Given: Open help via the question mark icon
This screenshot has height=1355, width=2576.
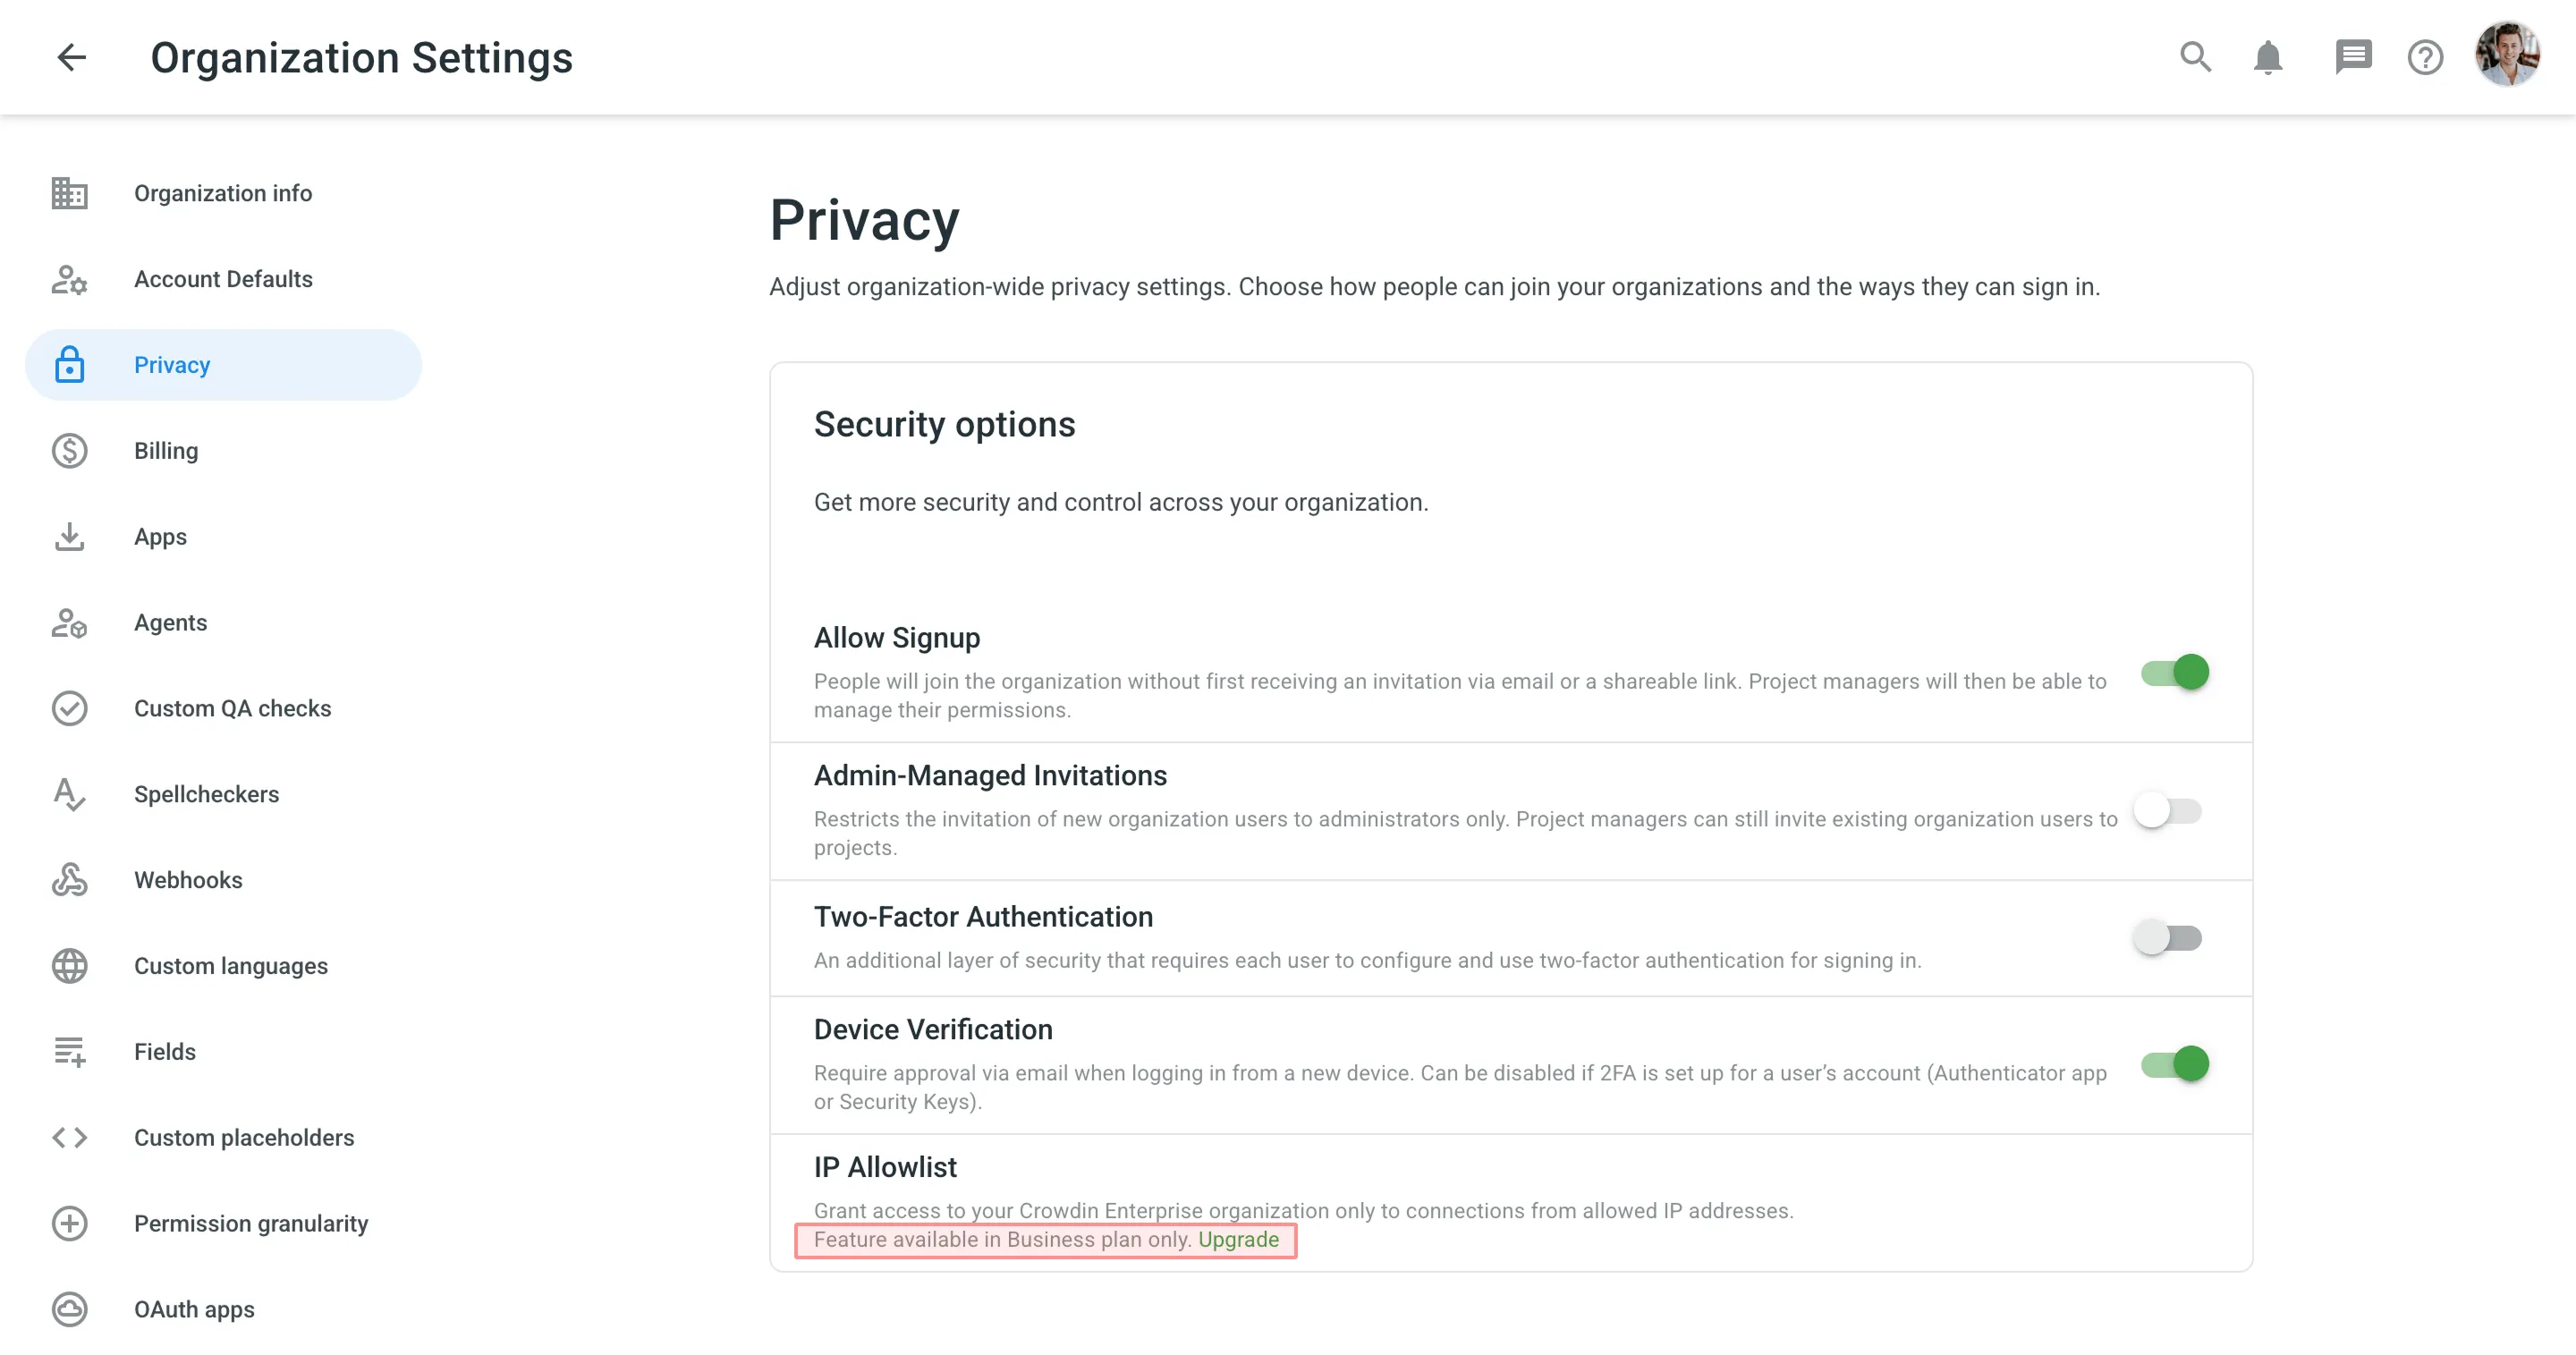Looking at the screenshot, I should [2425, 57].
